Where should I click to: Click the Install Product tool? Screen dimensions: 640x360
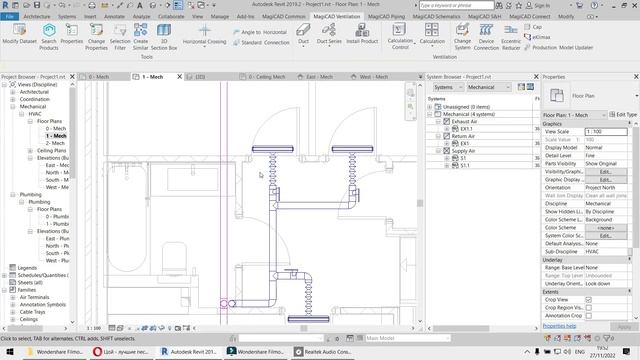coord(362,33)
